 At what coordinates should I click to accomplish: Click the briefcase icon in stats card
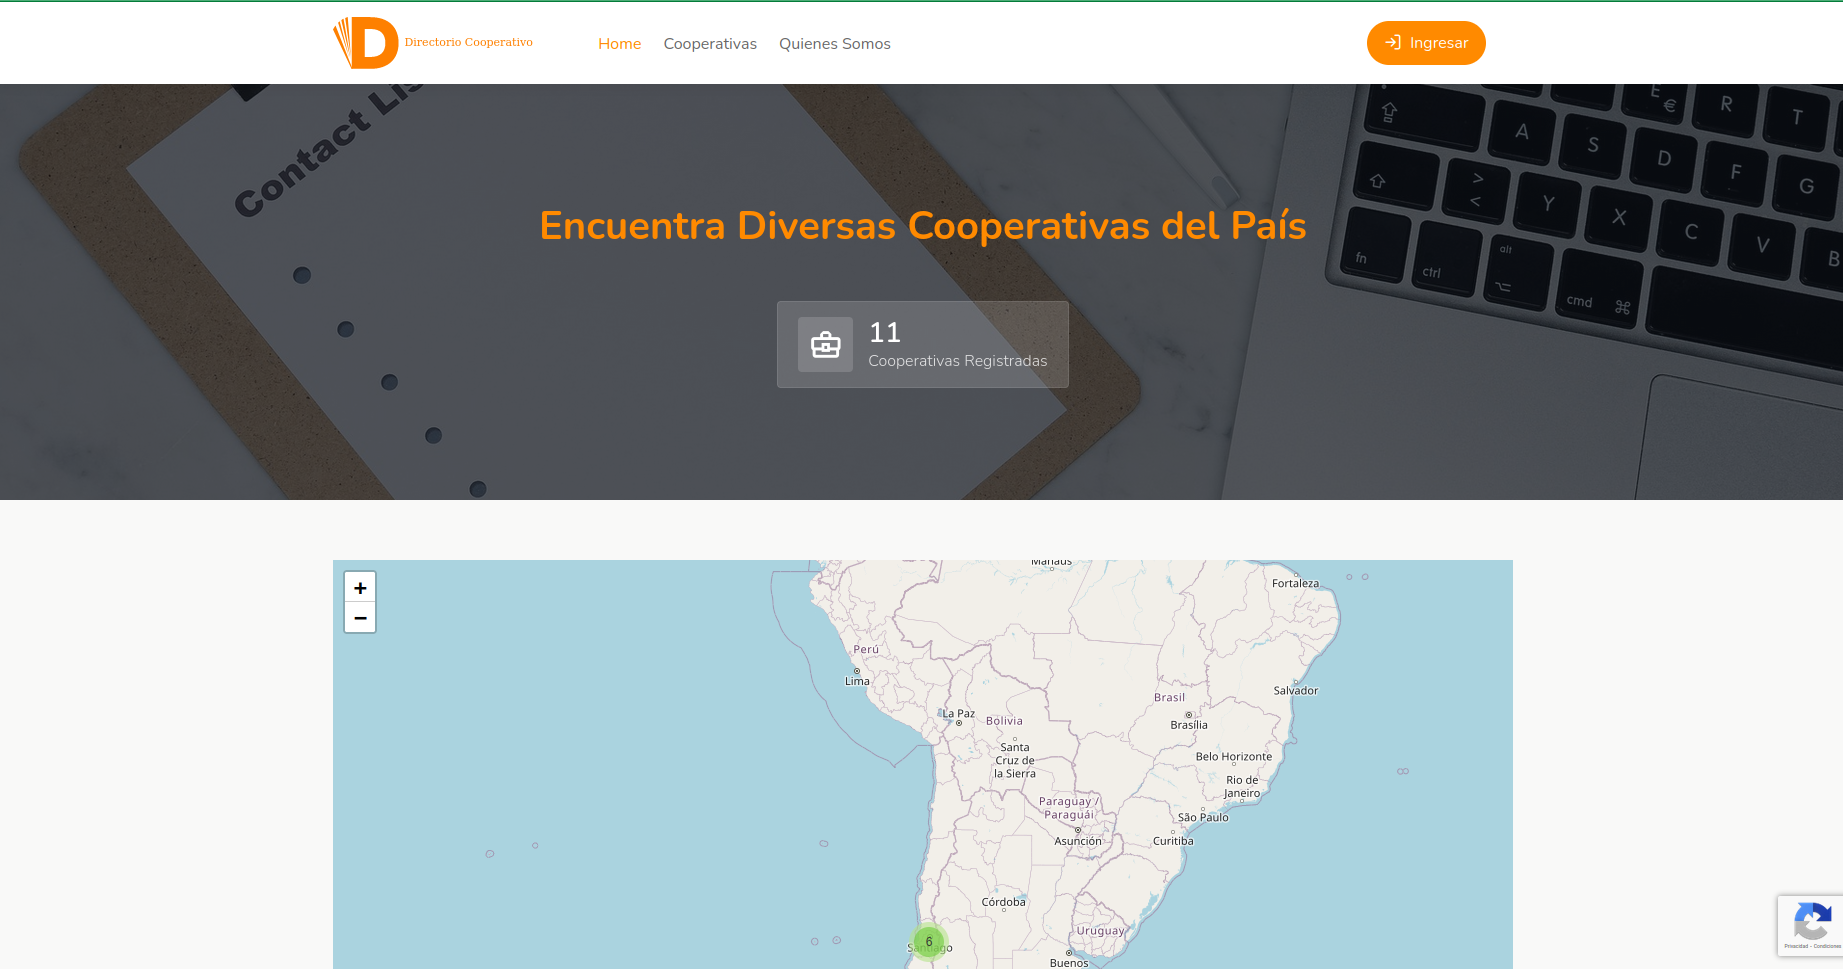point(825,345)
